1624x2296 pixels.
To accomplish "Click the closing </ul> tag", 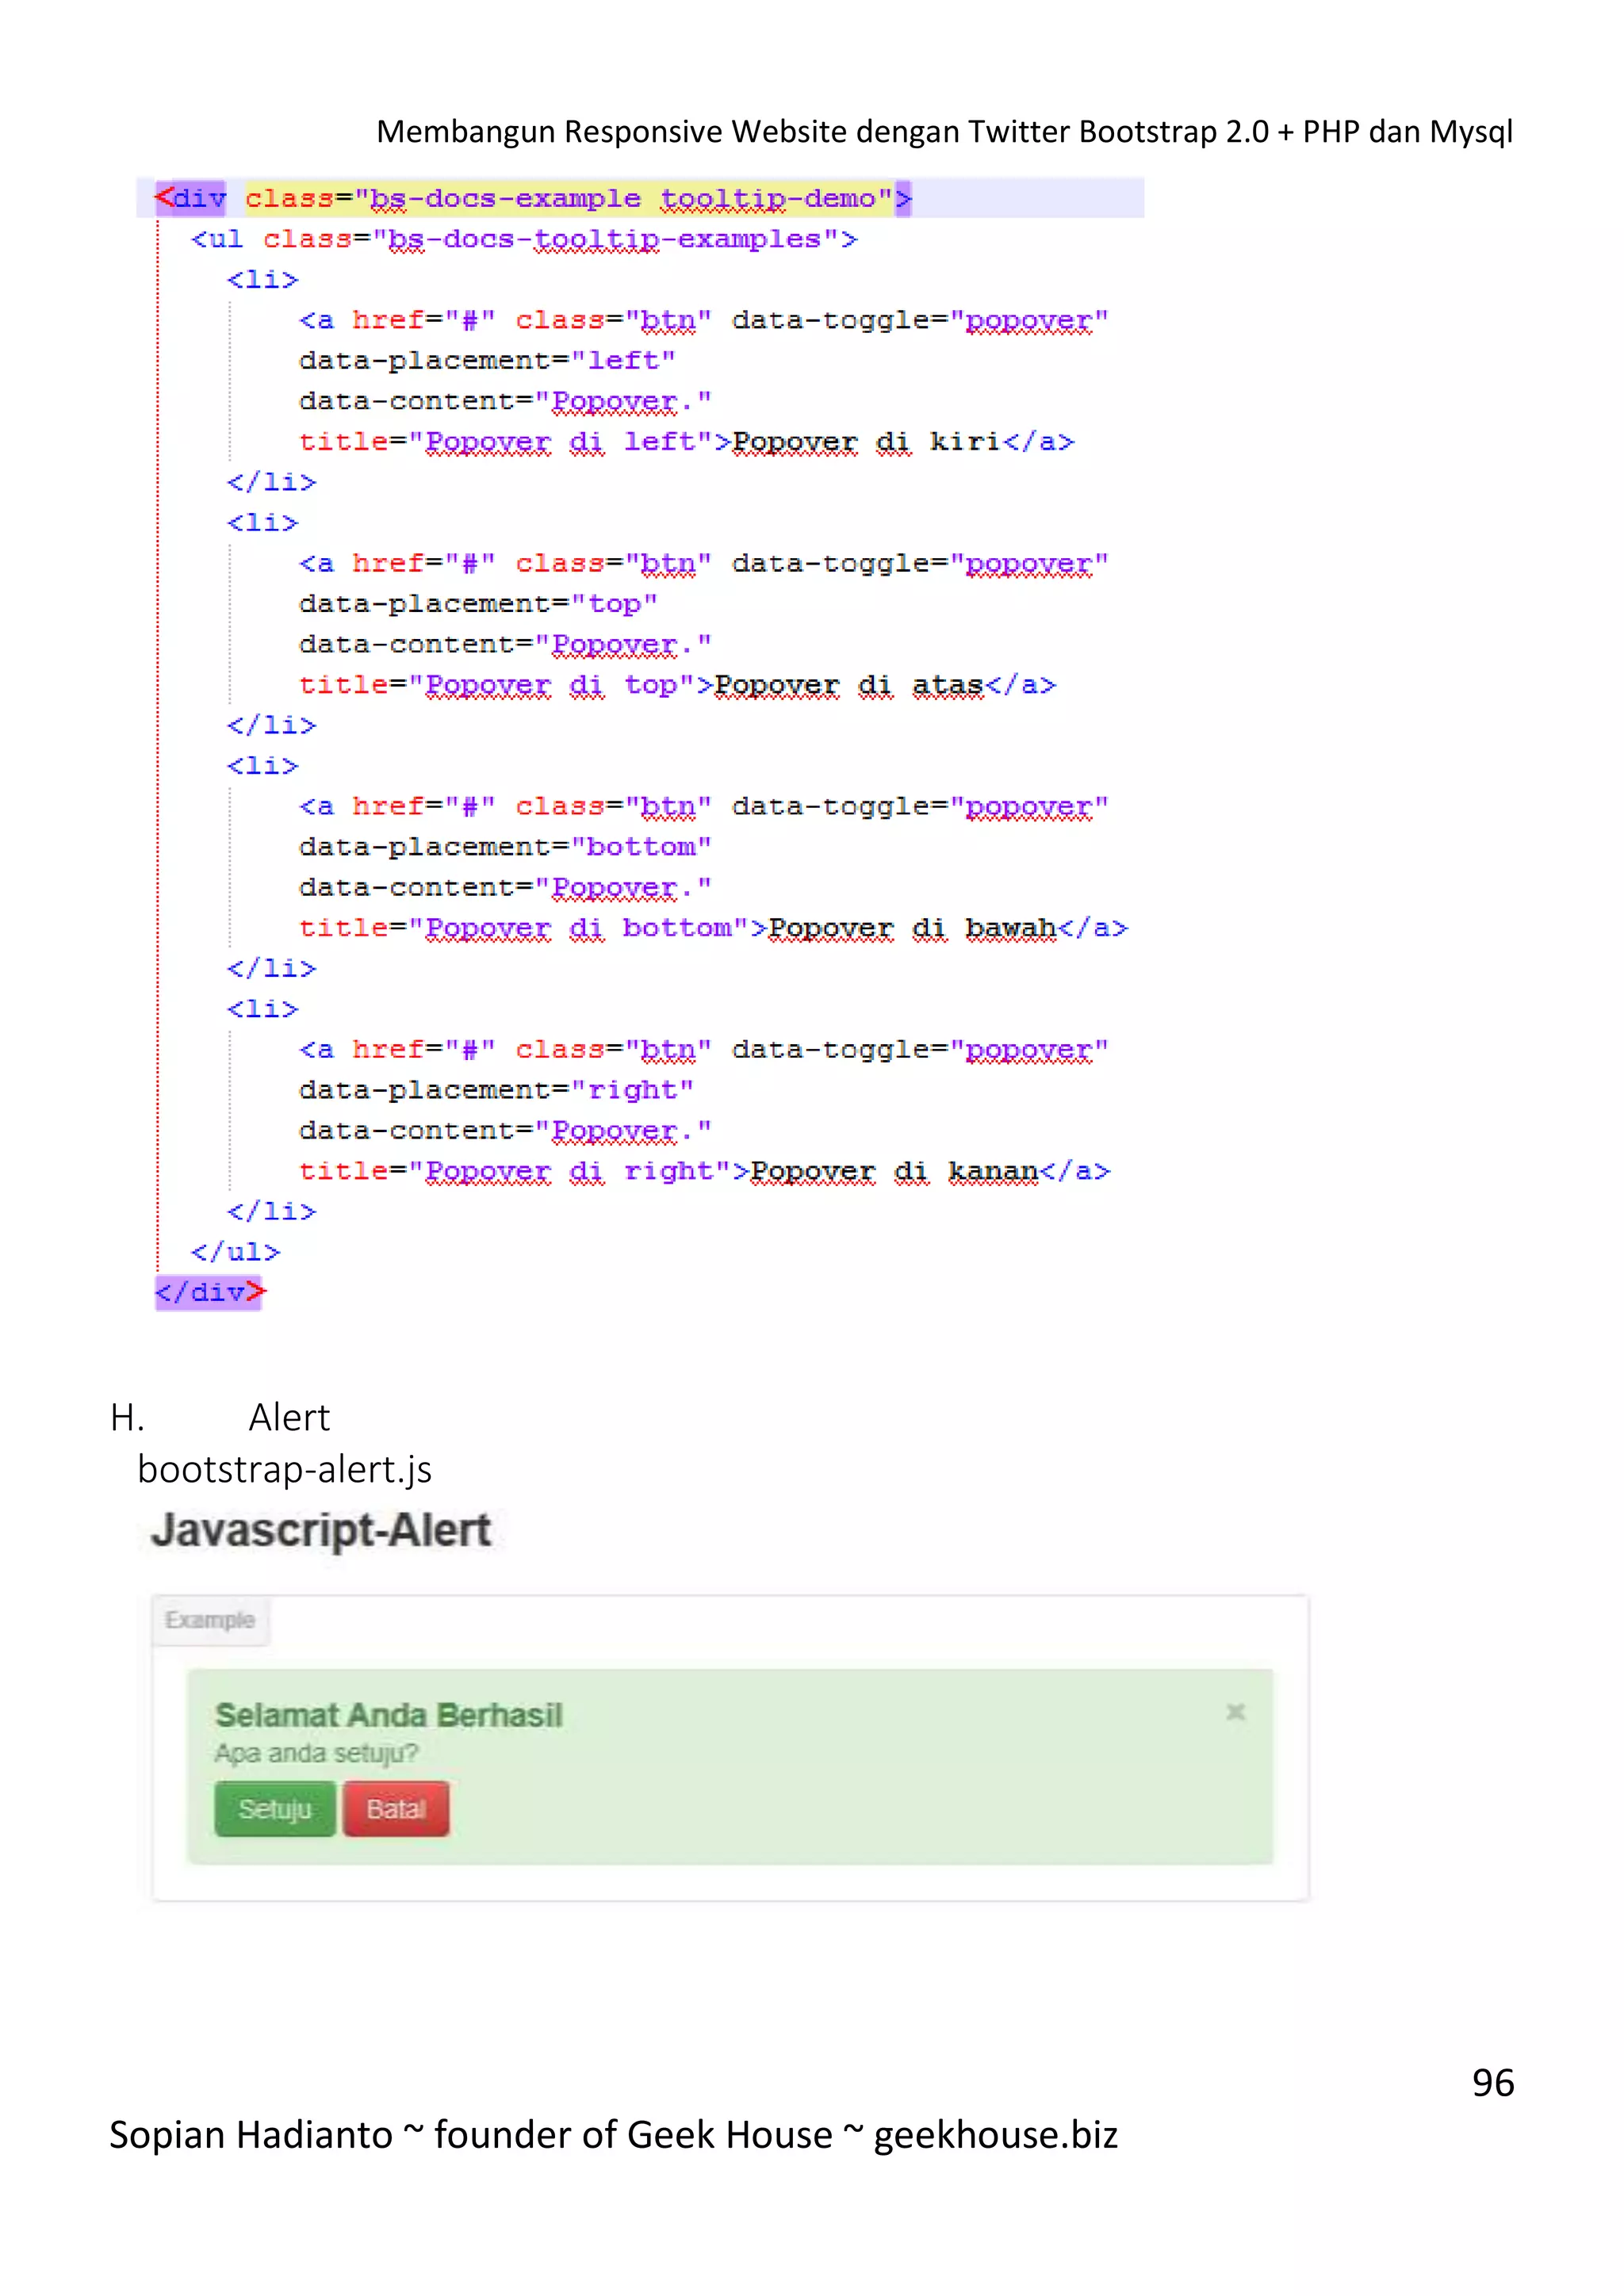I will point(236,1252).
